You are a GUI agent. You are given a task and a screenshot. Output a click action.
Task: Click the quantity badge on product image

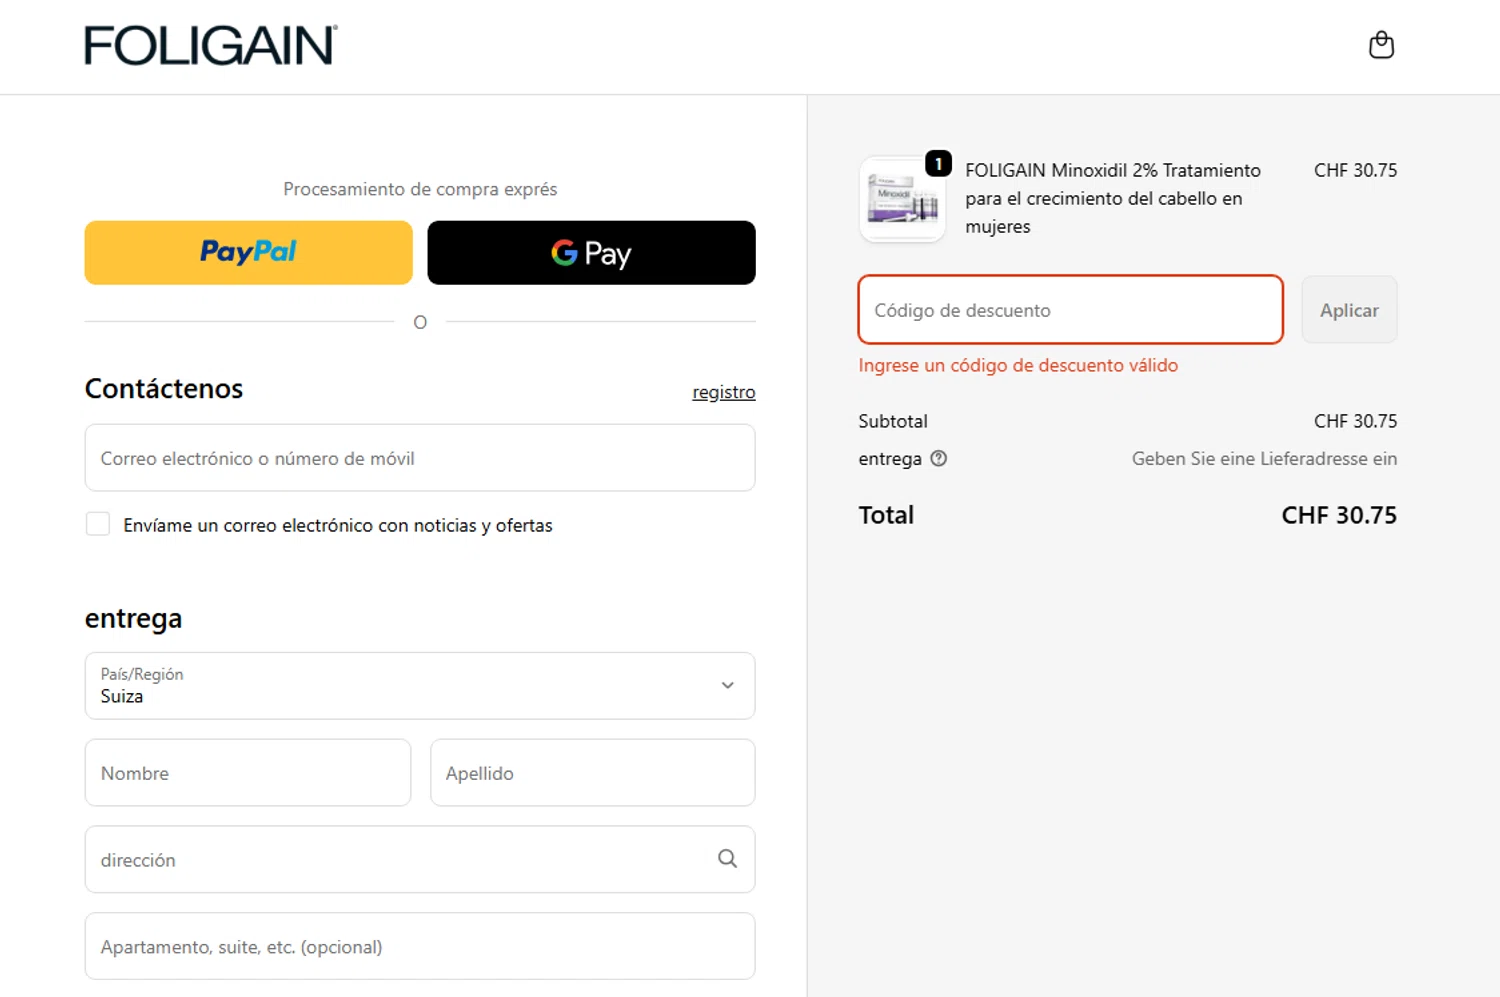[x=938, y=163]
